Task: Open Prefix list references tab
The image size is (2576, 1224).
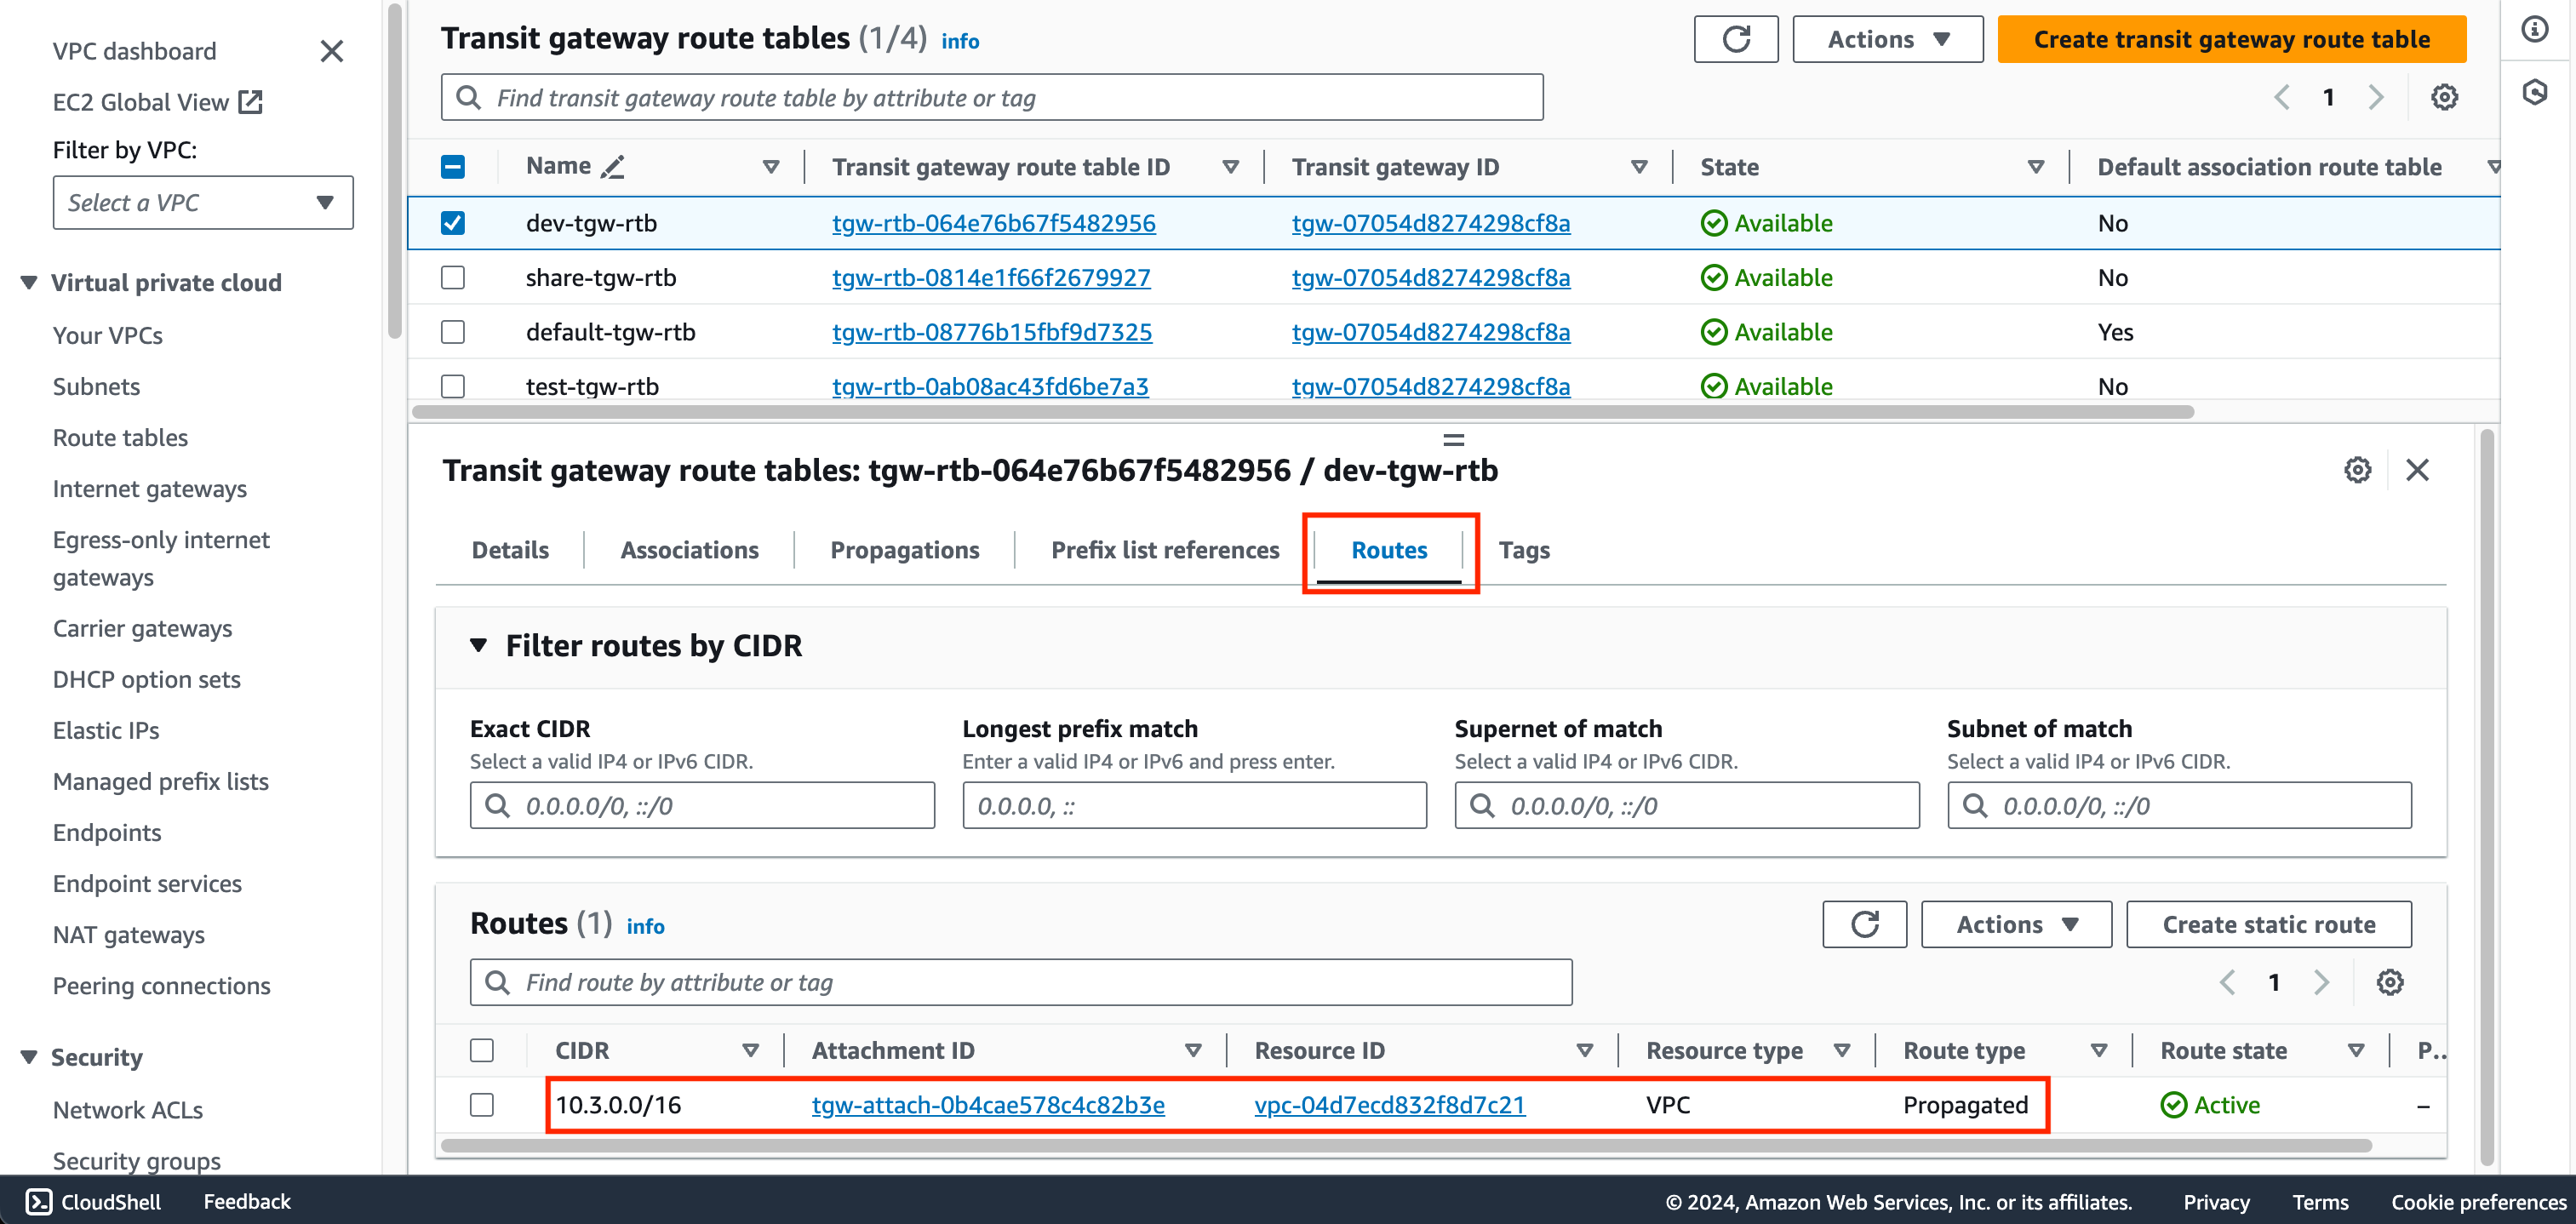Action: (1165, 550)
